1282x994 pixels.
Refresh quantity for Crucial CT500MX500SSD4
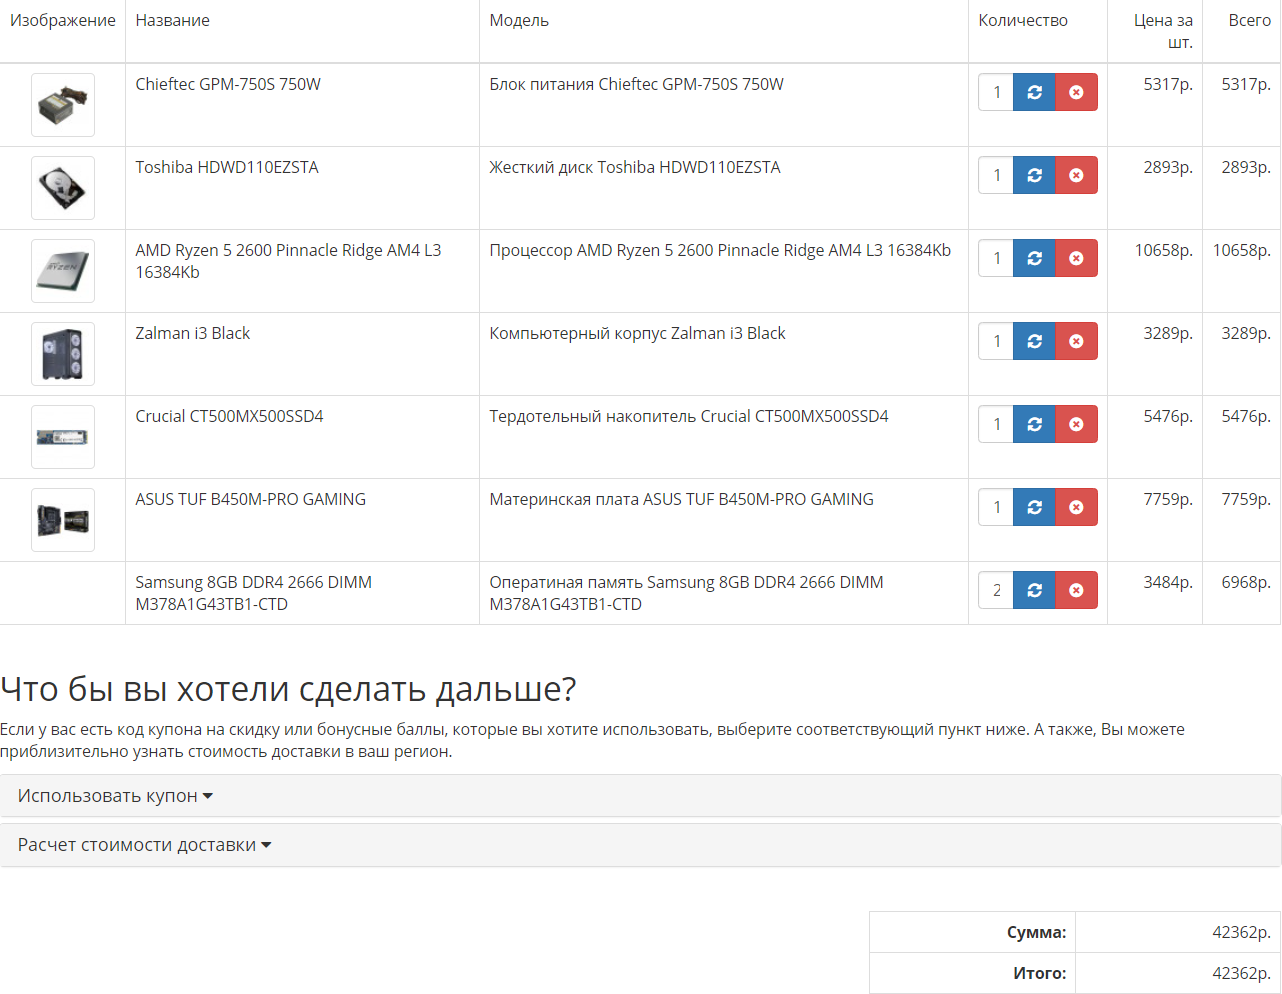[1034, 424]
